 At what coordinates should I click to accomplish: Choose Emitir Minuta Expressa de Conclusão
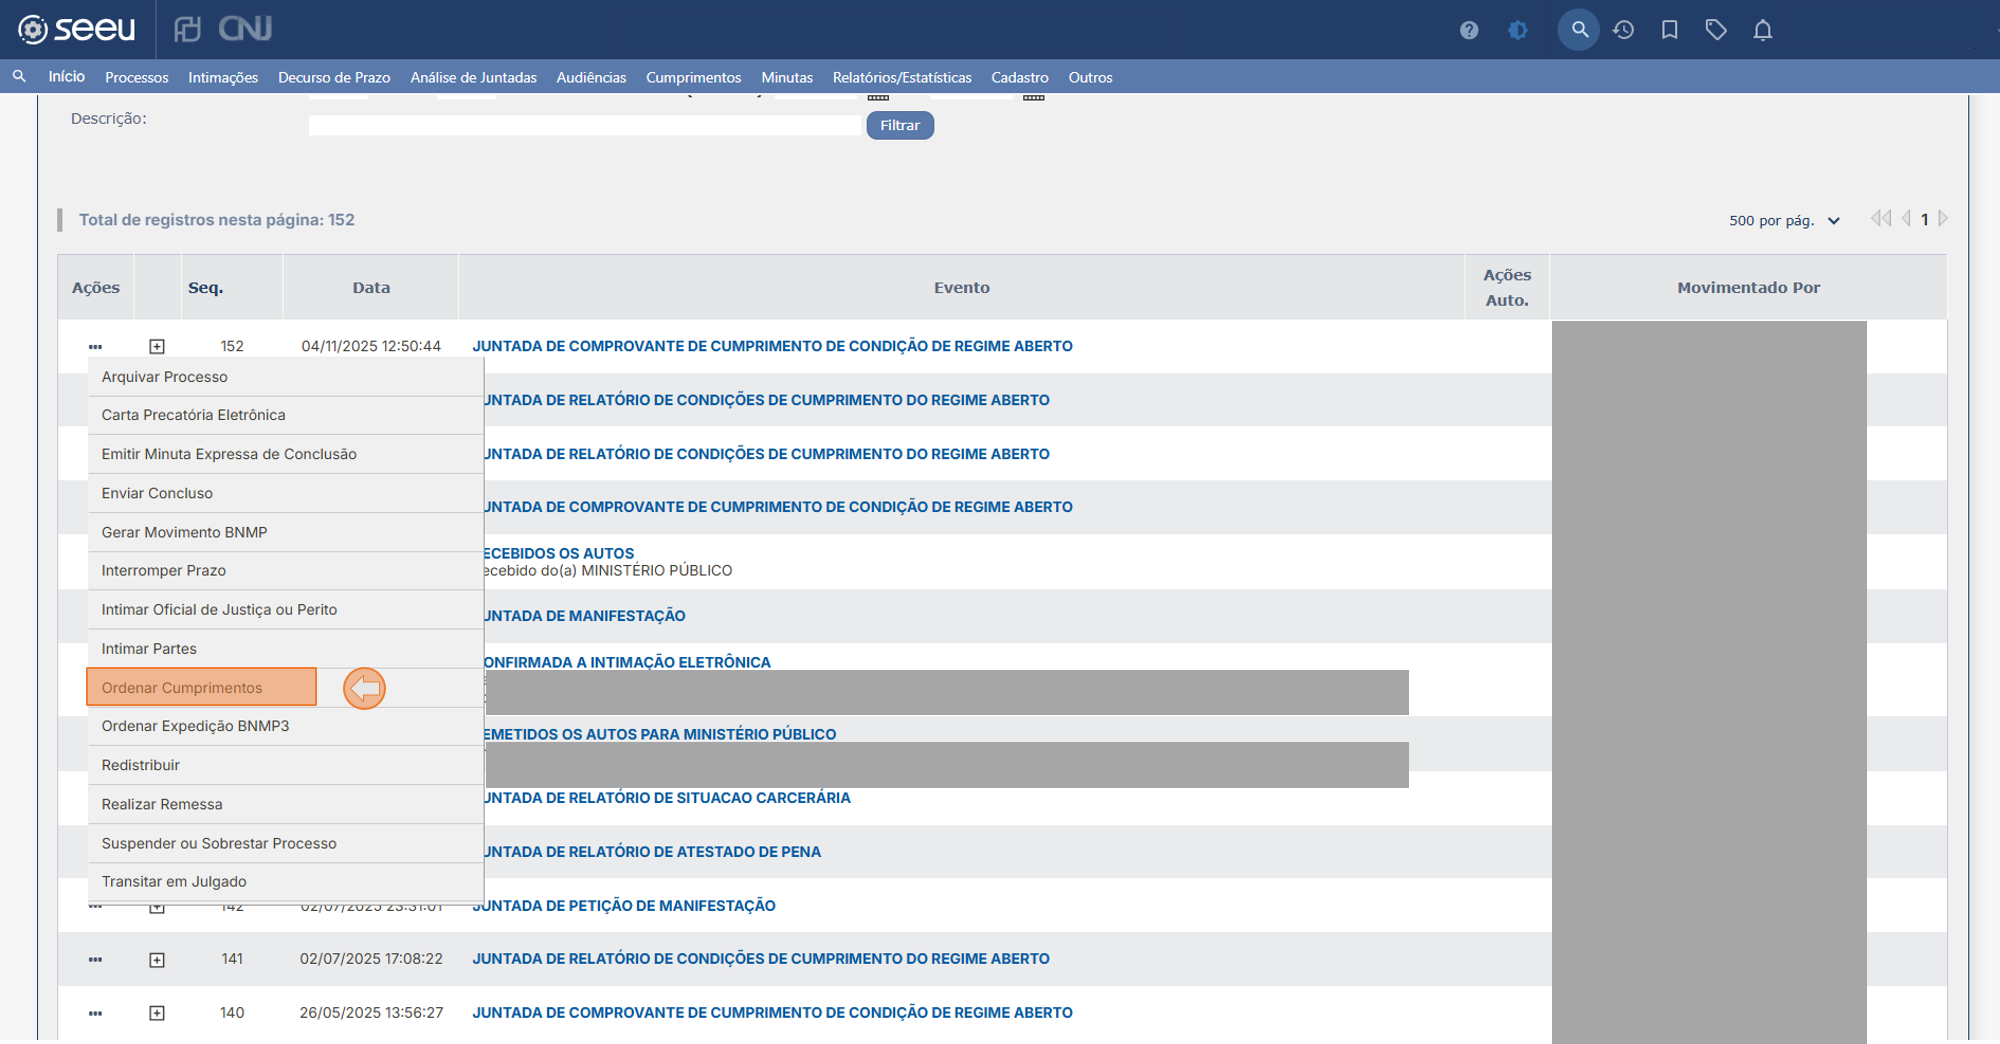(286, 454)
